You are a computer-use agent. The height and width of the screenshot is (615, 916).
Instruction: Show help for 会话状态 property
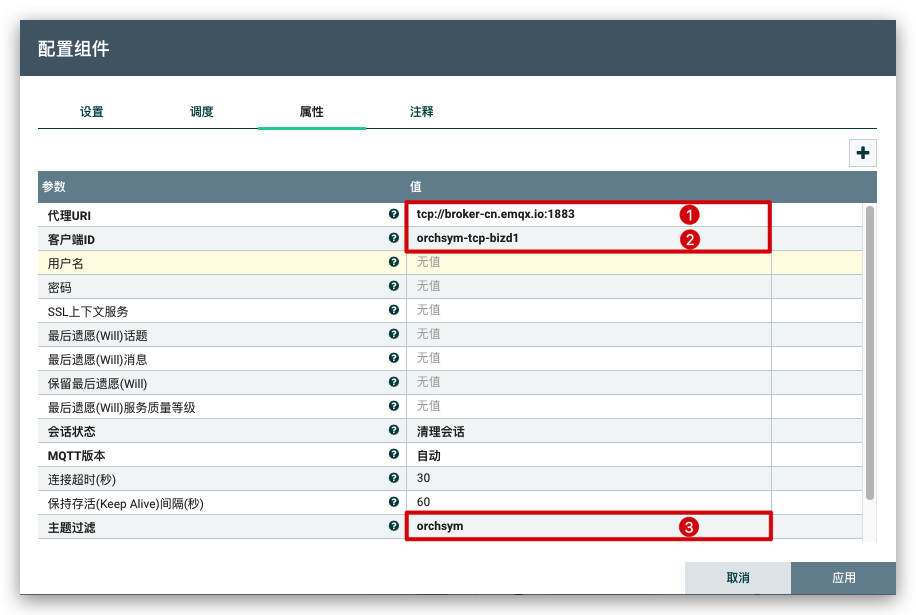[x=394, y=430]
